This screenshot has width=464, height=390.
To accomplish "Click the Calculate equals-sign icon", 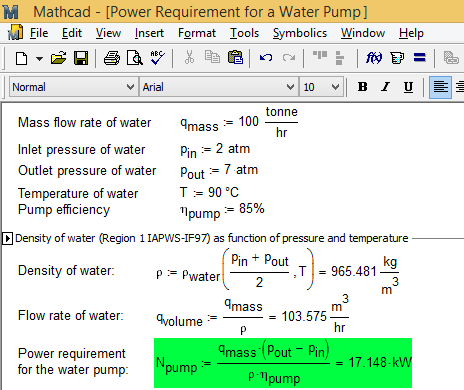I will (419, 58).
